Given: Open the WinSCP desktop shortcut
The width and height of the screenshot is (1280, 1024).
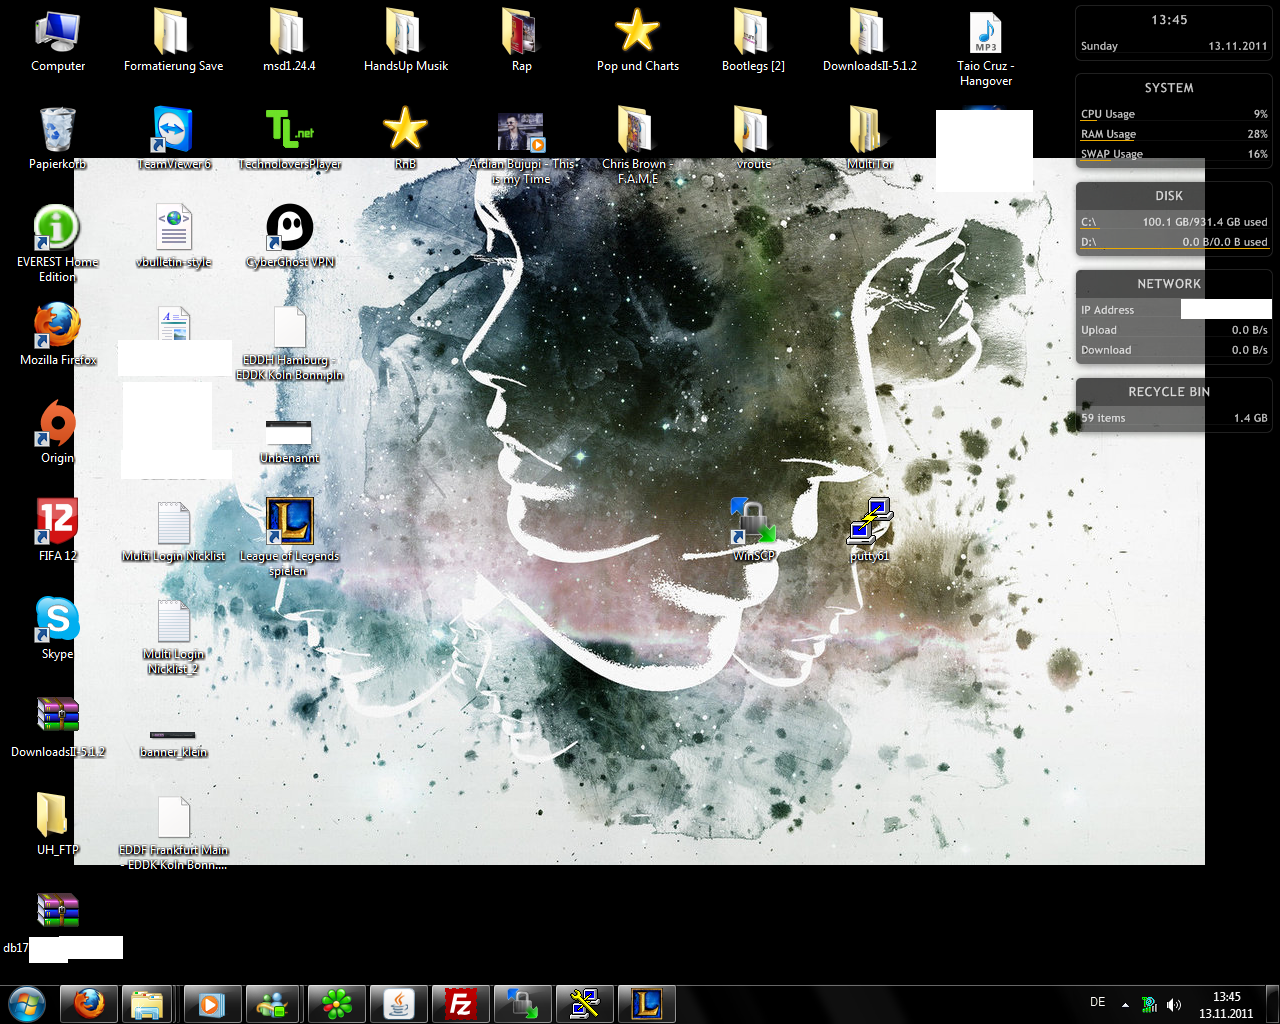Looking at the screenshot, I should pos(753,522).
